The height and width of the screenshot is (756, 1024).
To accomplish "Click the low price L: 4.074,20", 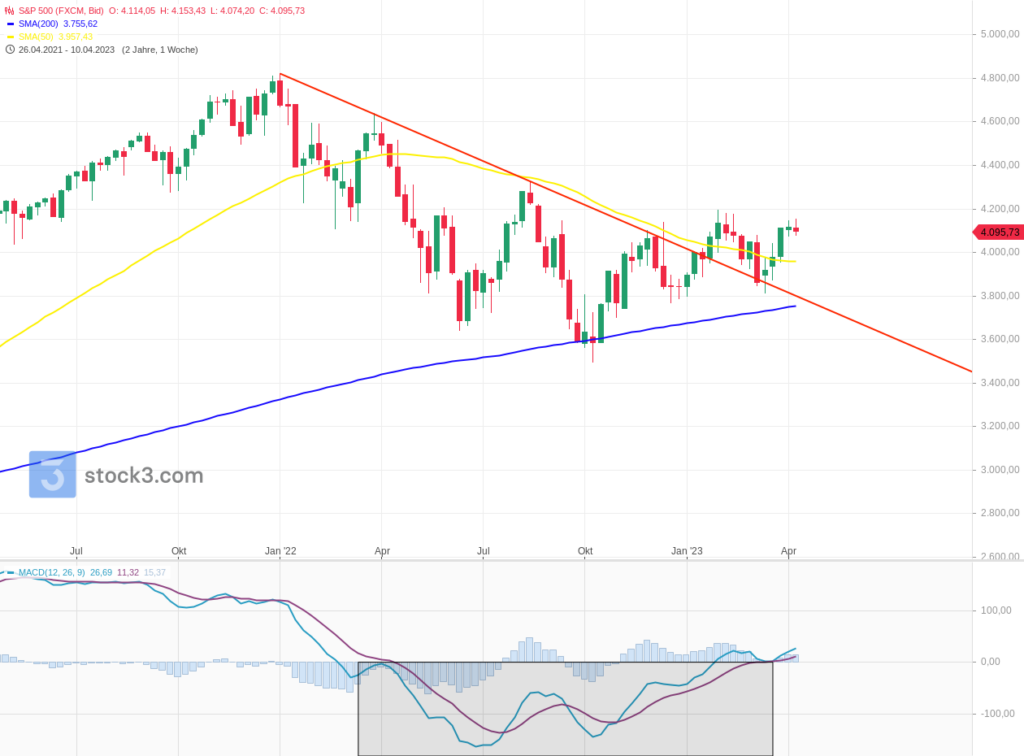I will tap(232, 11).
